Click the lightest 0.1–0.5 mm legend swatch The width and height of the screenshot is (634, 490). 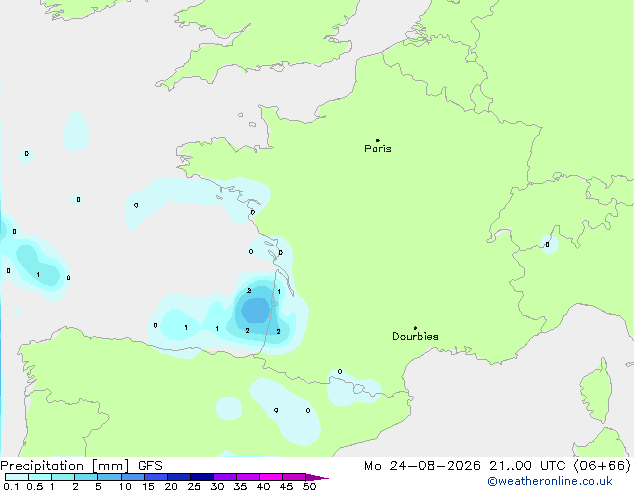17,477
